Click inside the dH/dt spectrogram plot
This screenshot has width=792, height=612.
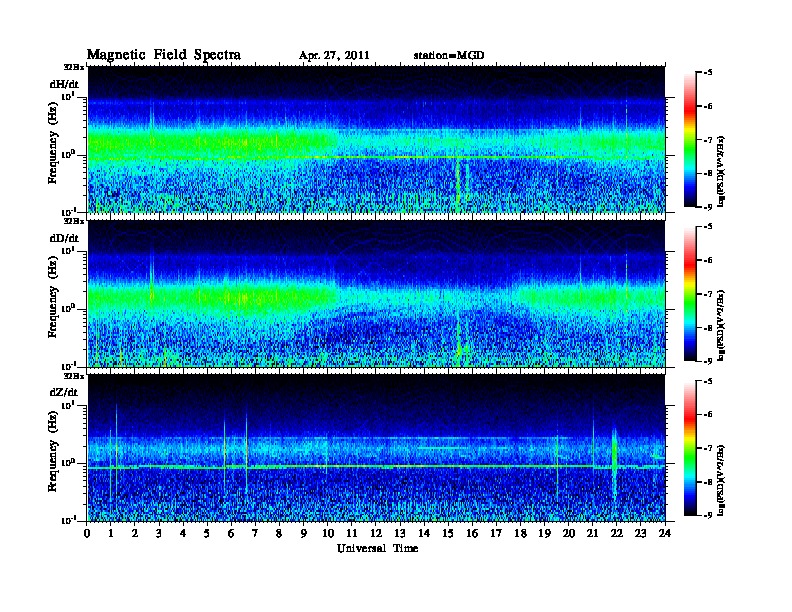coord(376,139)
